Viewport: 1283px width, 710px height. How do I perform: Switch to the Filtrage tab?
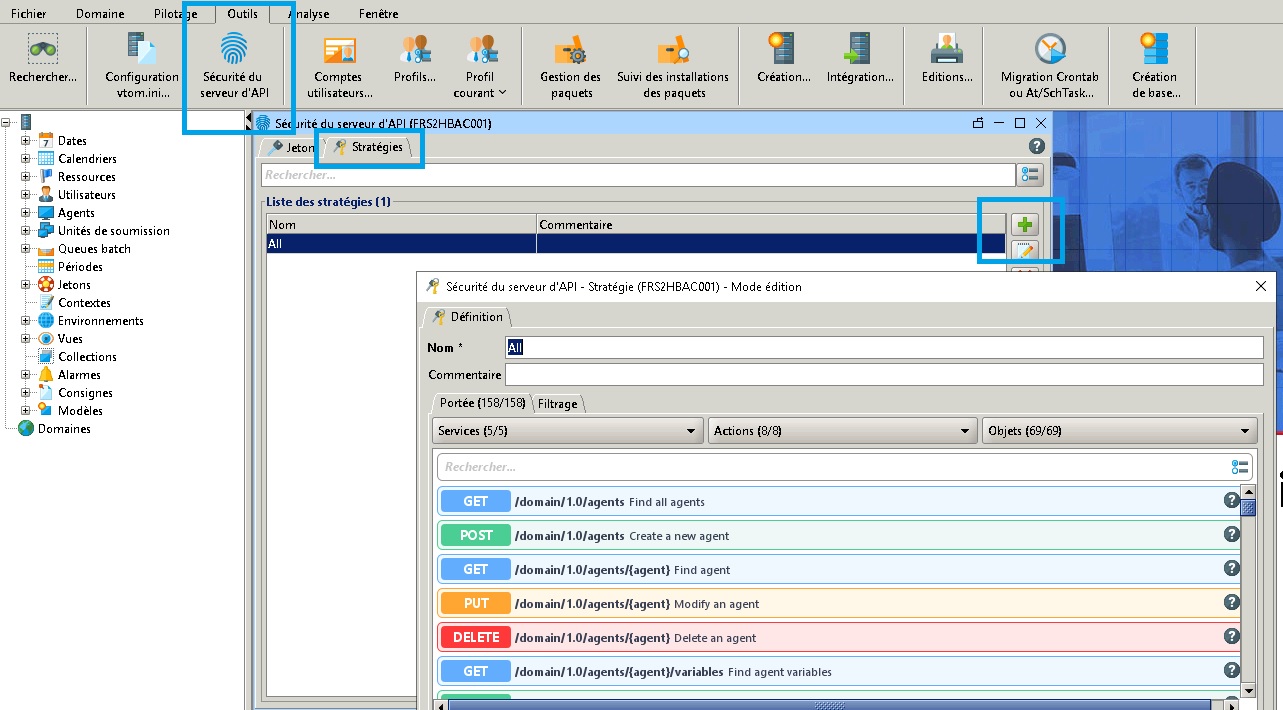click(x=557, y=404)
